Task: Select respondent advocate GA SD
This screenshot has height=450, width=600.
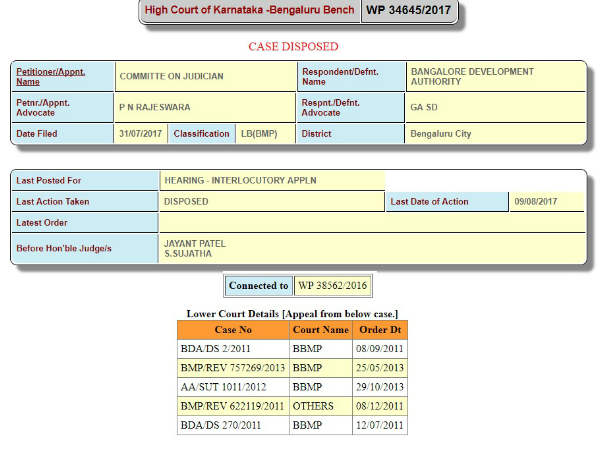Action: tap(424, 107)
